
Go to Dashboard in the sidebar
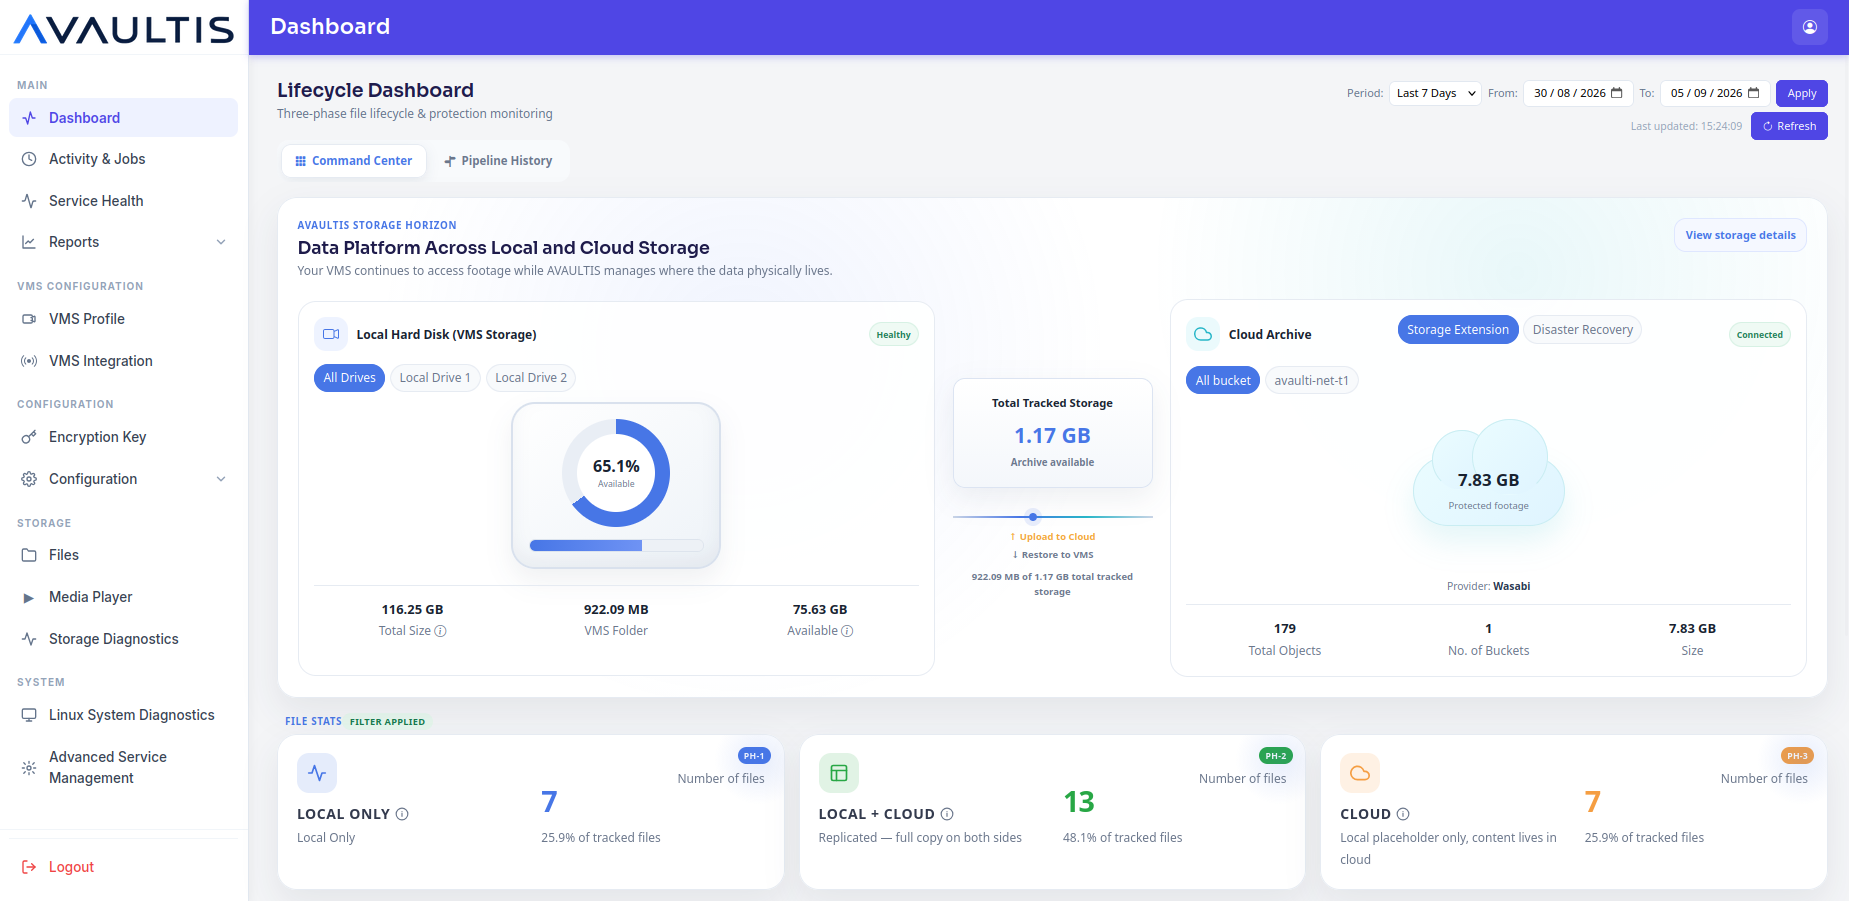tap(123, 118)
